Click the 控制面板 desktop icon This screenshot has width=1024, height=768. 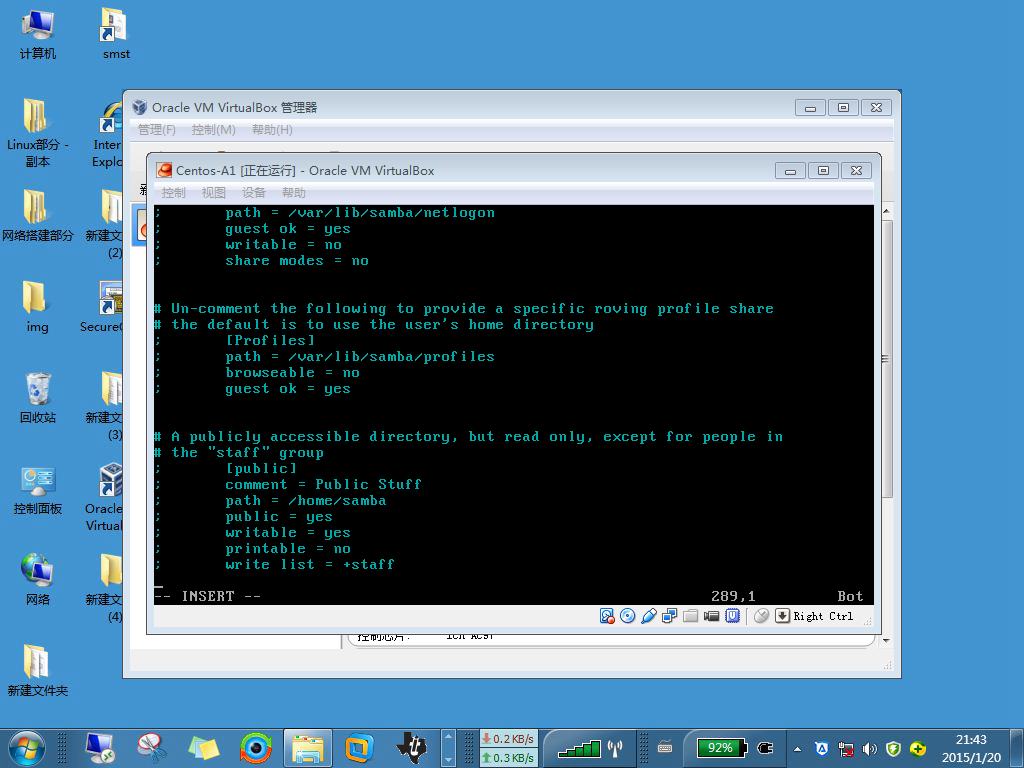click(x=37, y=490)
